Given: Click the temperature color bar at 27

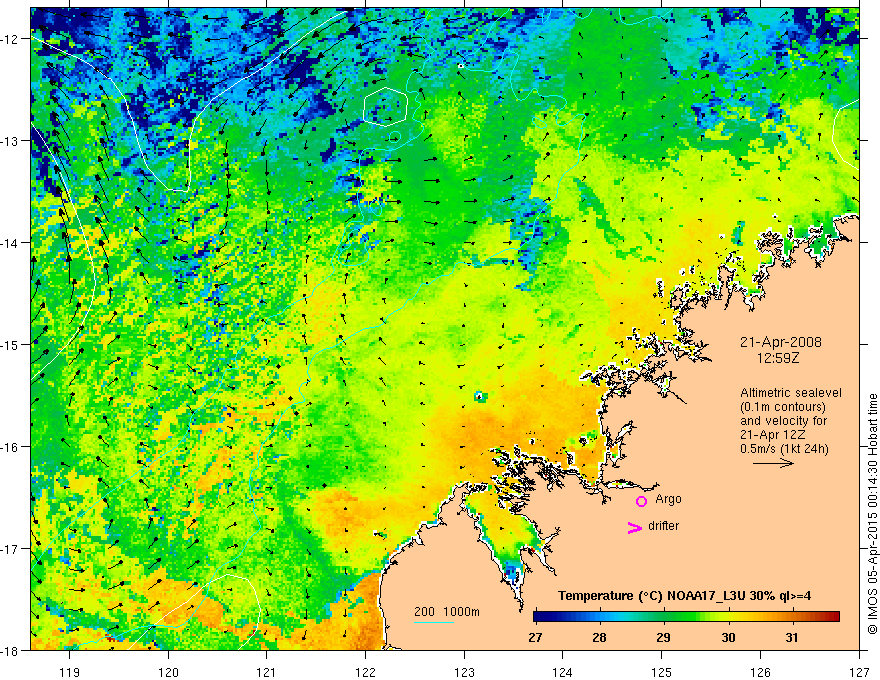Looking at the screenshot, I should 535,617.
